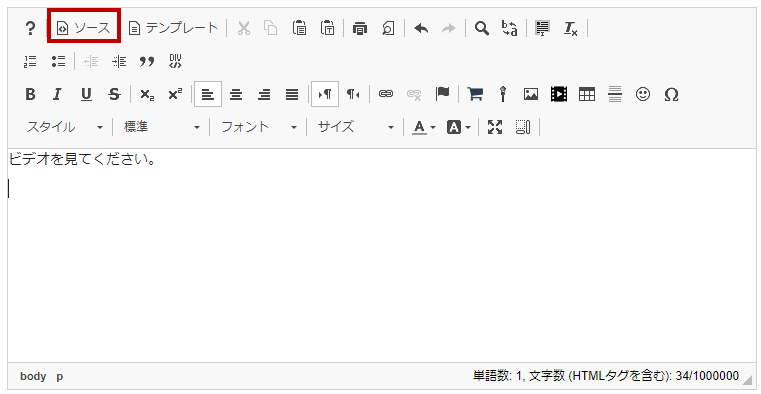761x394 pixels.
Task: Open the フォント font dropdown
Action: 259,127
